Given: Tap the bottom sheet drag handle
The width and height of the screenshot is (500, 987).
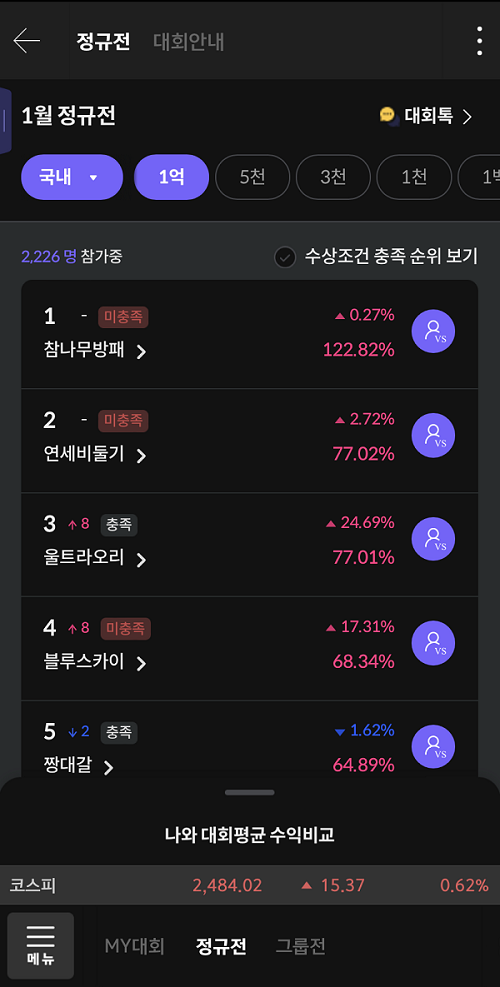Looking at the screenshot, I should (250, 792).
